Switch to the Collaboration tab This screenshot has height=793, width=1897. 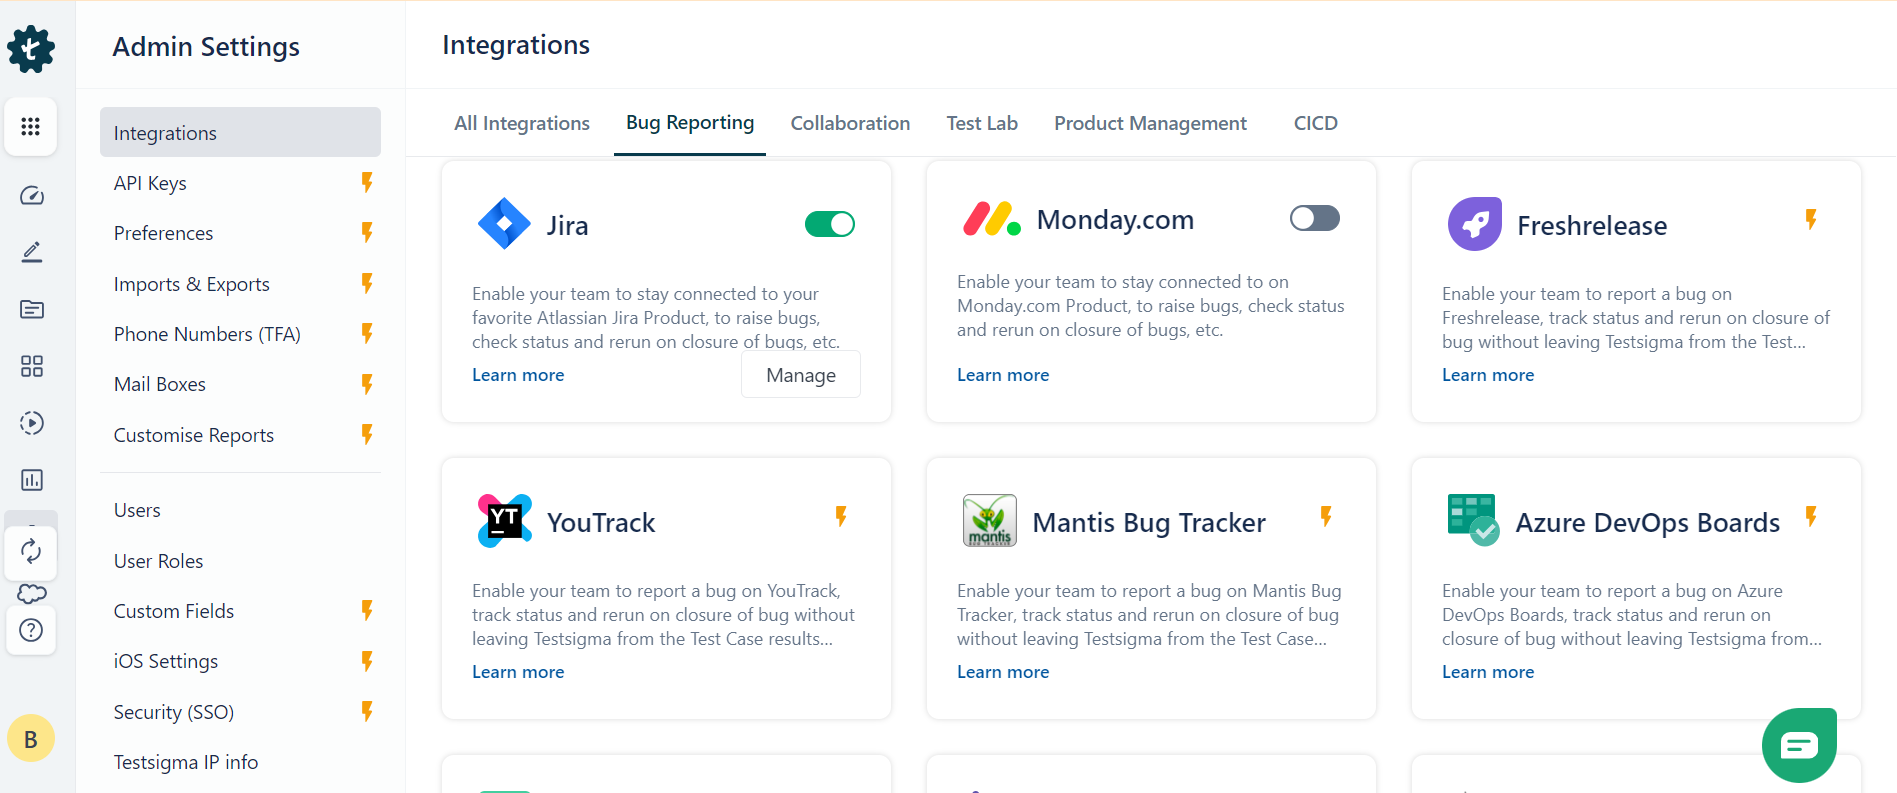(x=850, y=123)
